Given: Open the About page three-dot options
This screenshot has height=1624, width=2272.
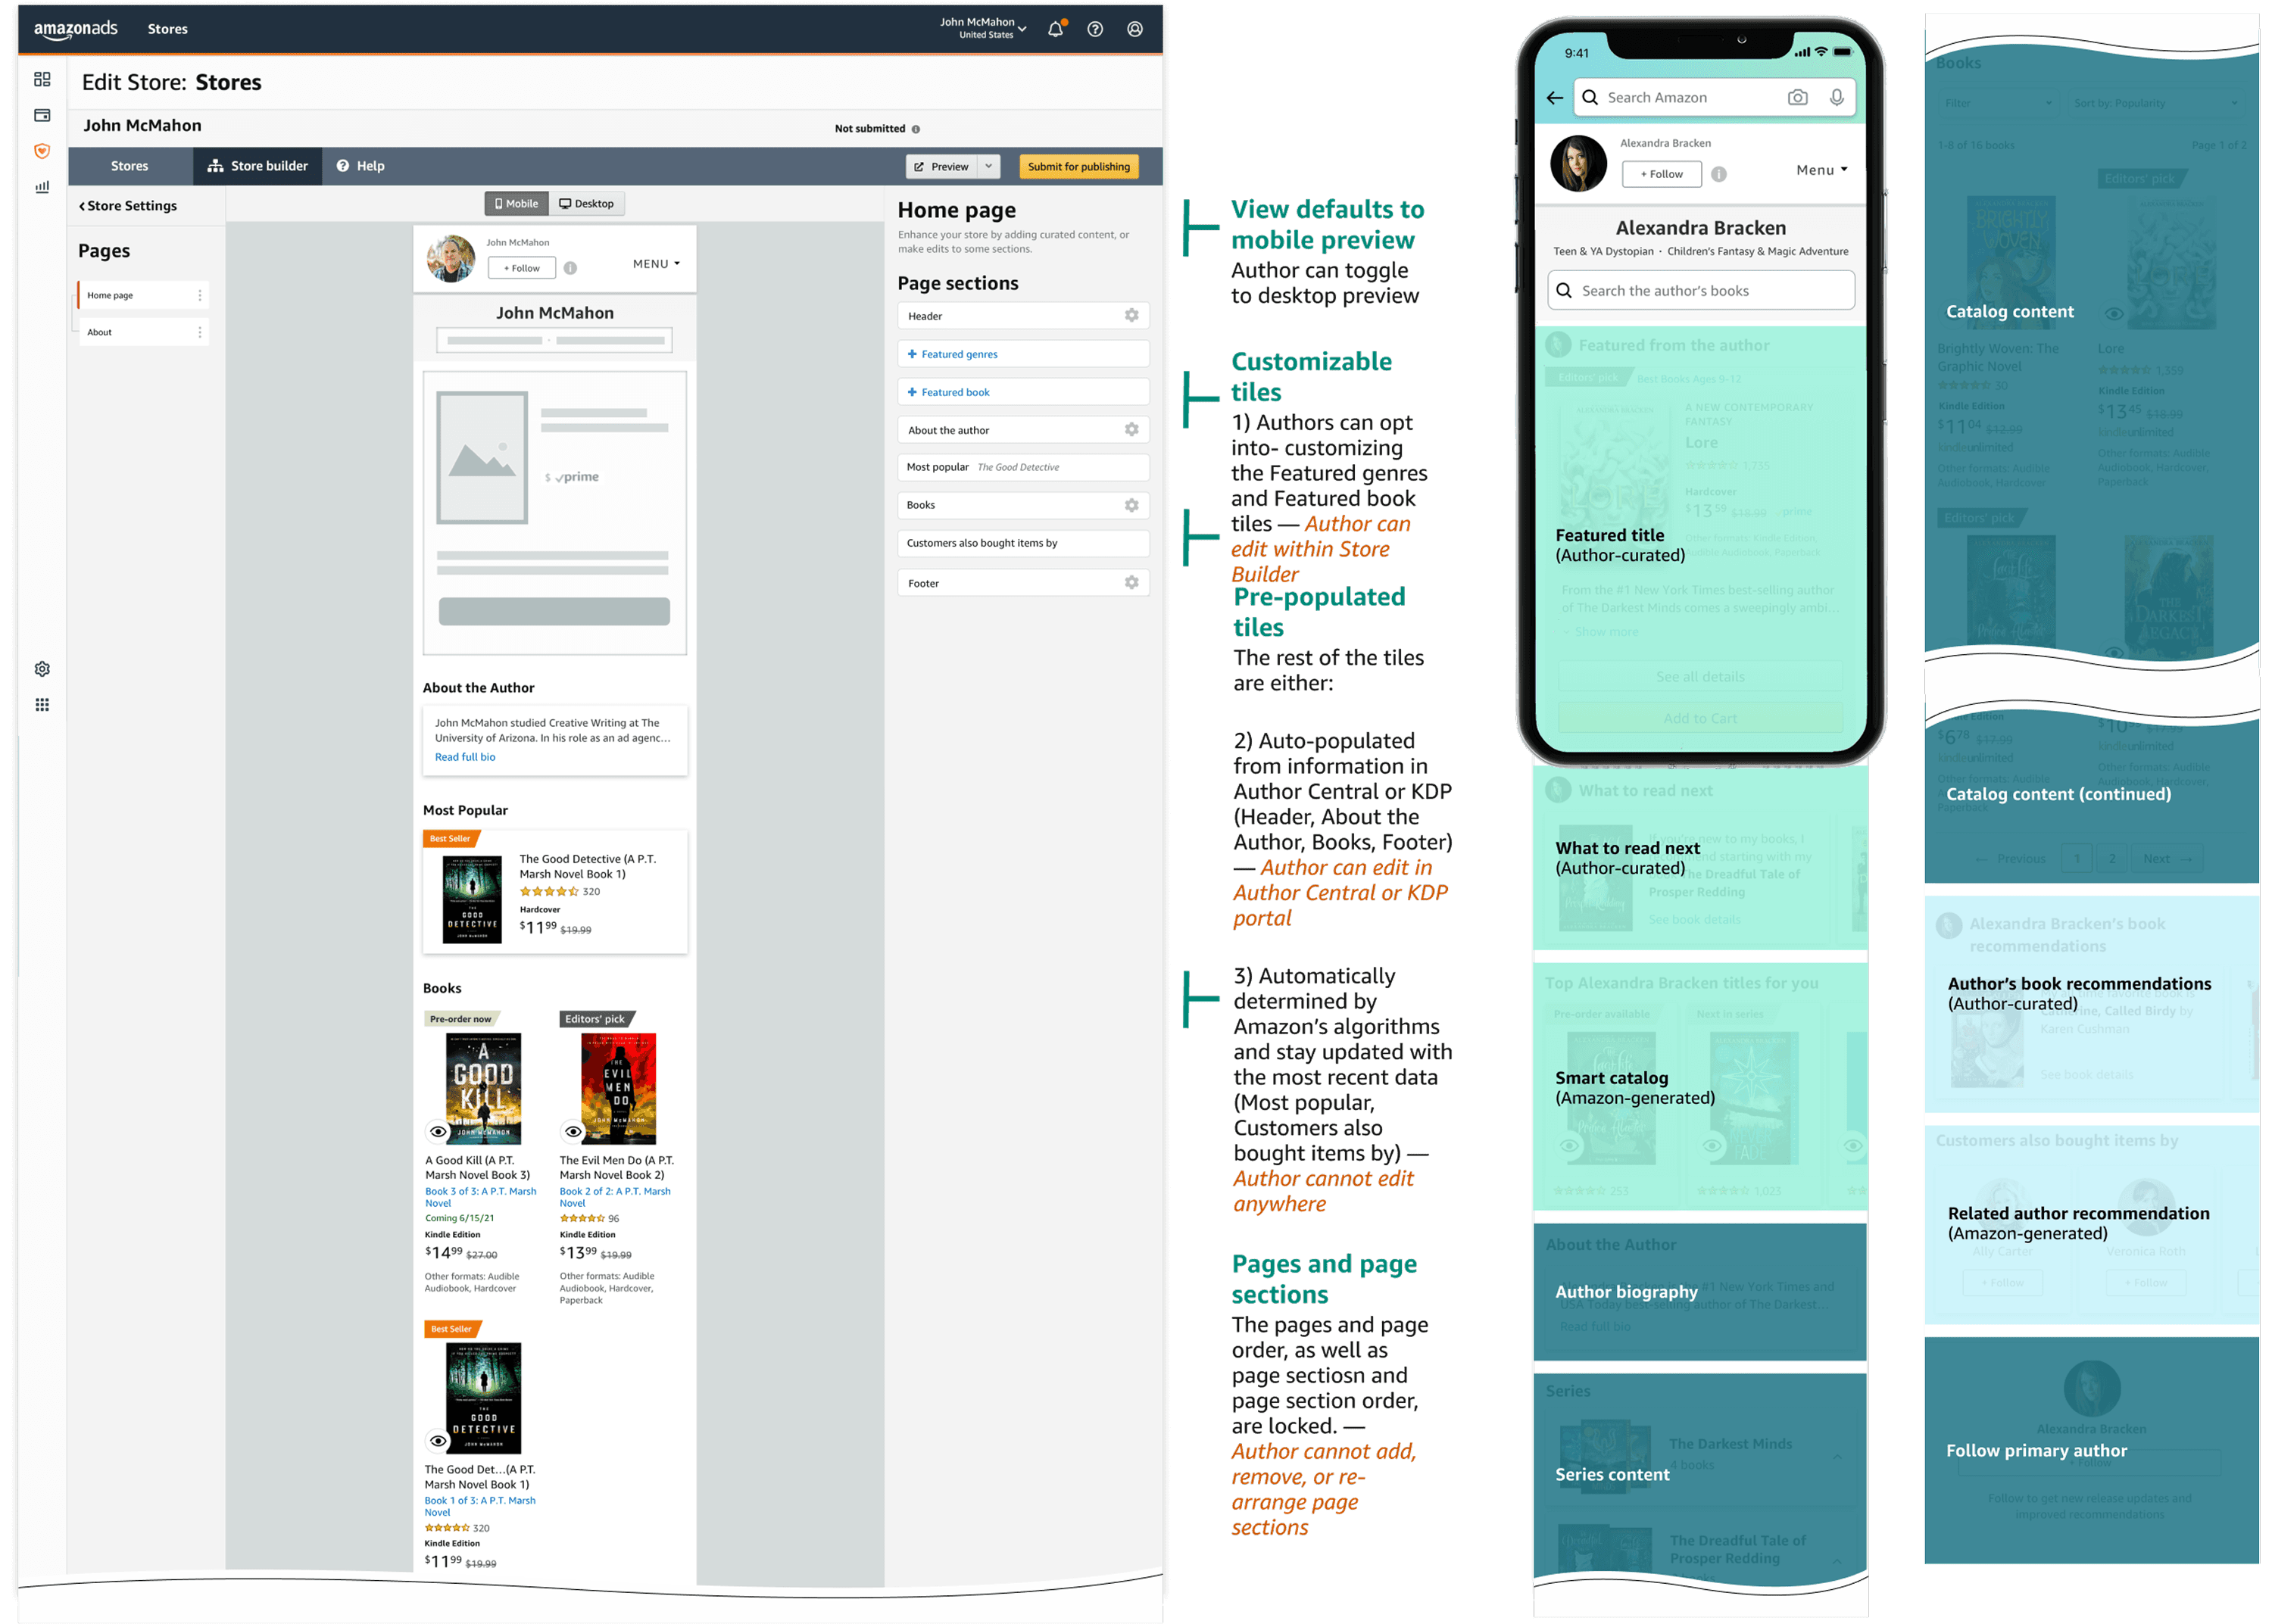Looking at the screenshot, I should [x=200, y=332].
